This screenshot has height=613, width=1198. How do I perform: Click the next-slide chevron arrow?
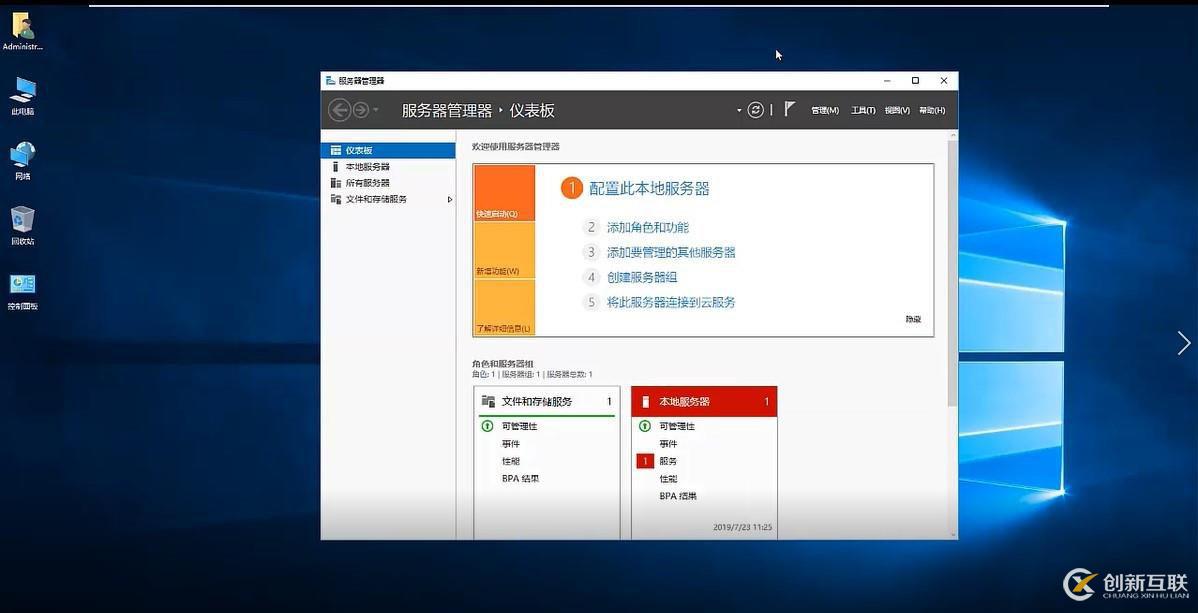point(1183,342)
